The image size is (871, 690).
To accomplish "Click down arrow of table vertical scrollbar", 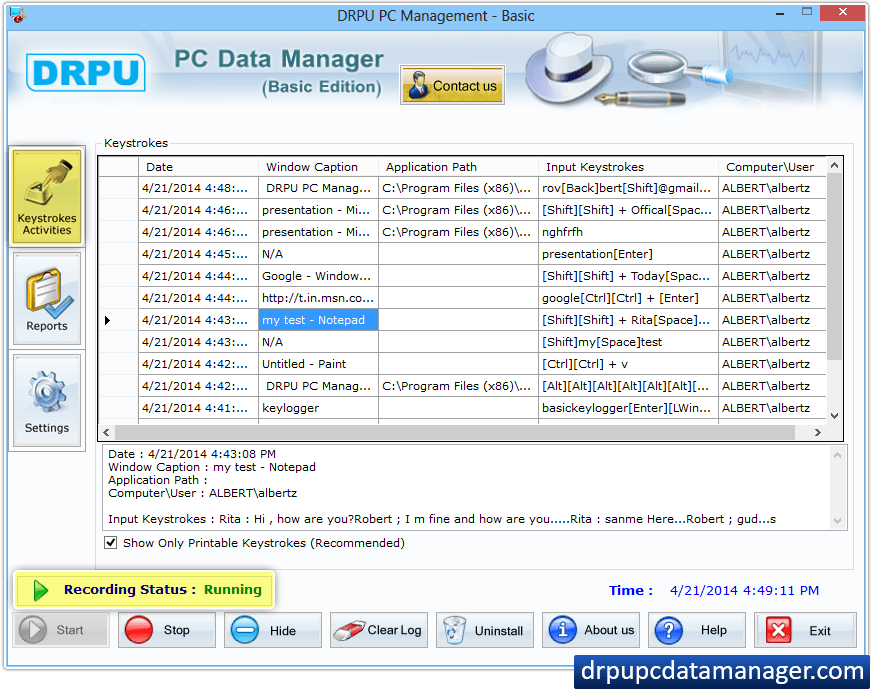I will 834,416.
